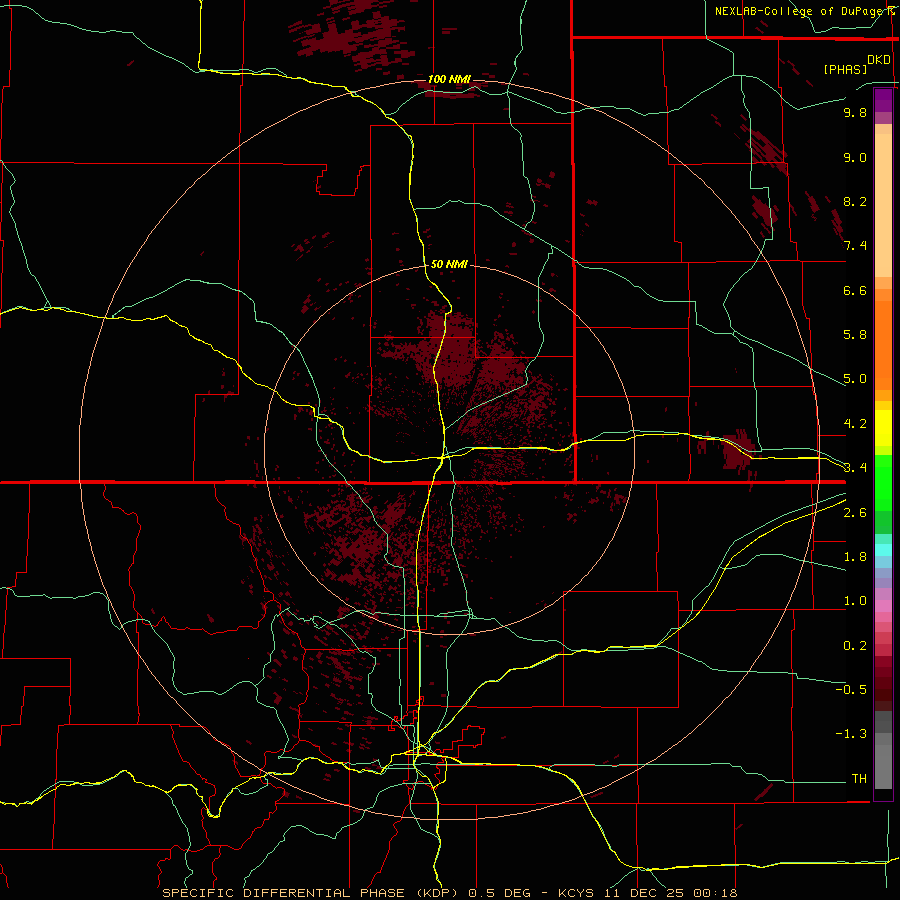Pick the cyan band on the color scale
The width and height of the screenshot is (900, 900).
coord(883,549)
